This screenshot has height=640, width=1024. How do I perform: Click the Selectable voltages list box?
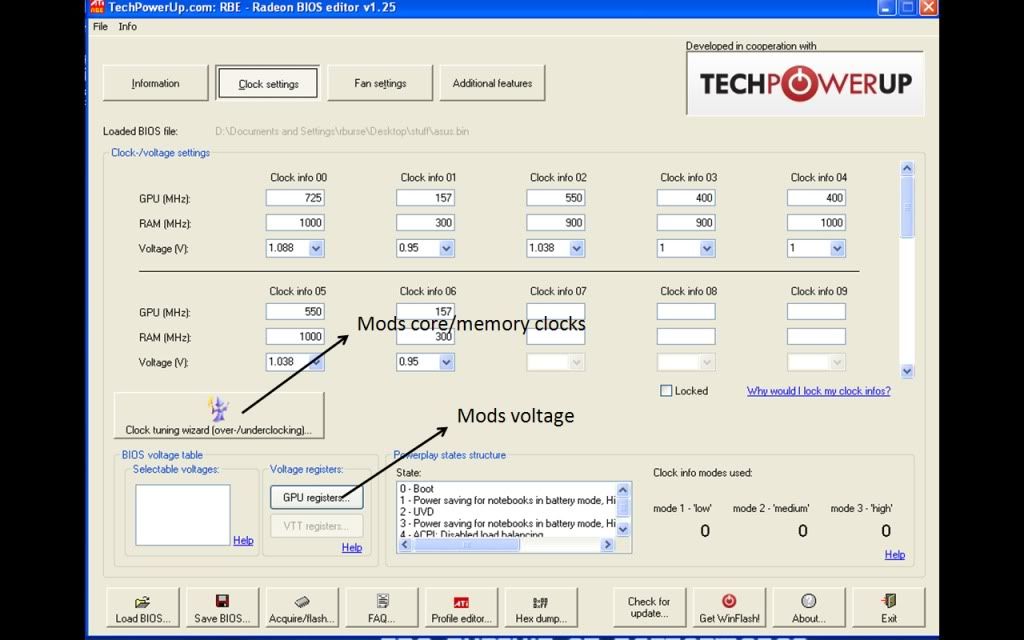[183, 515]
